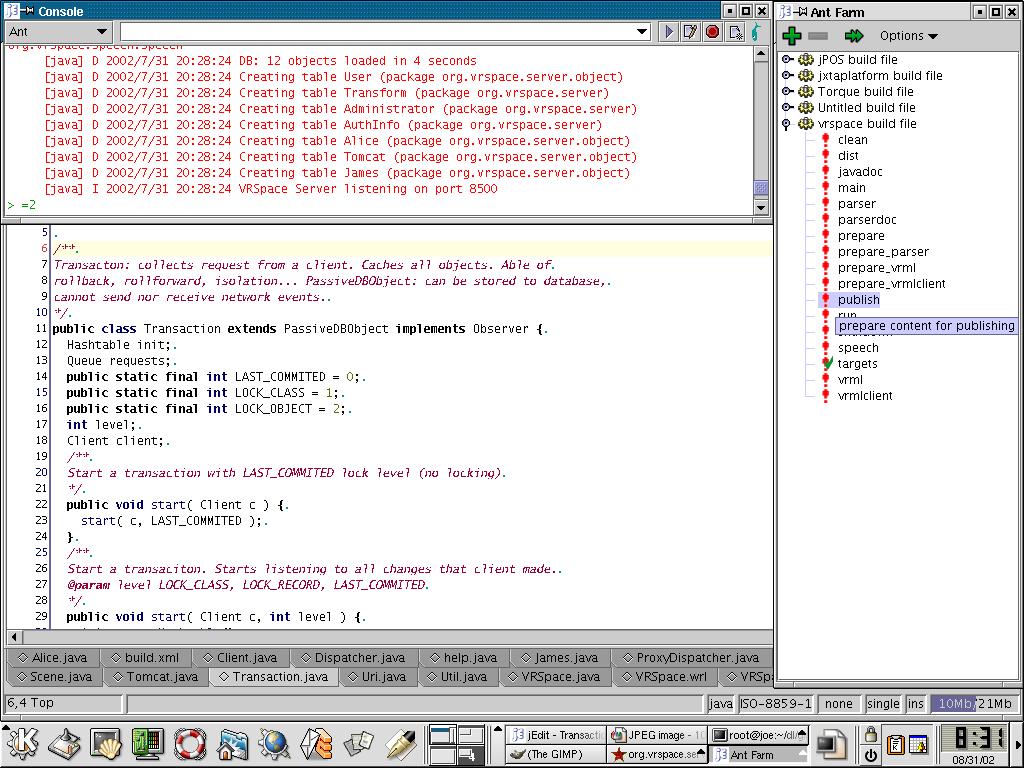Toggle the 'none' folding mode in status bar
Screen dimensions: 1024x768
838,704
